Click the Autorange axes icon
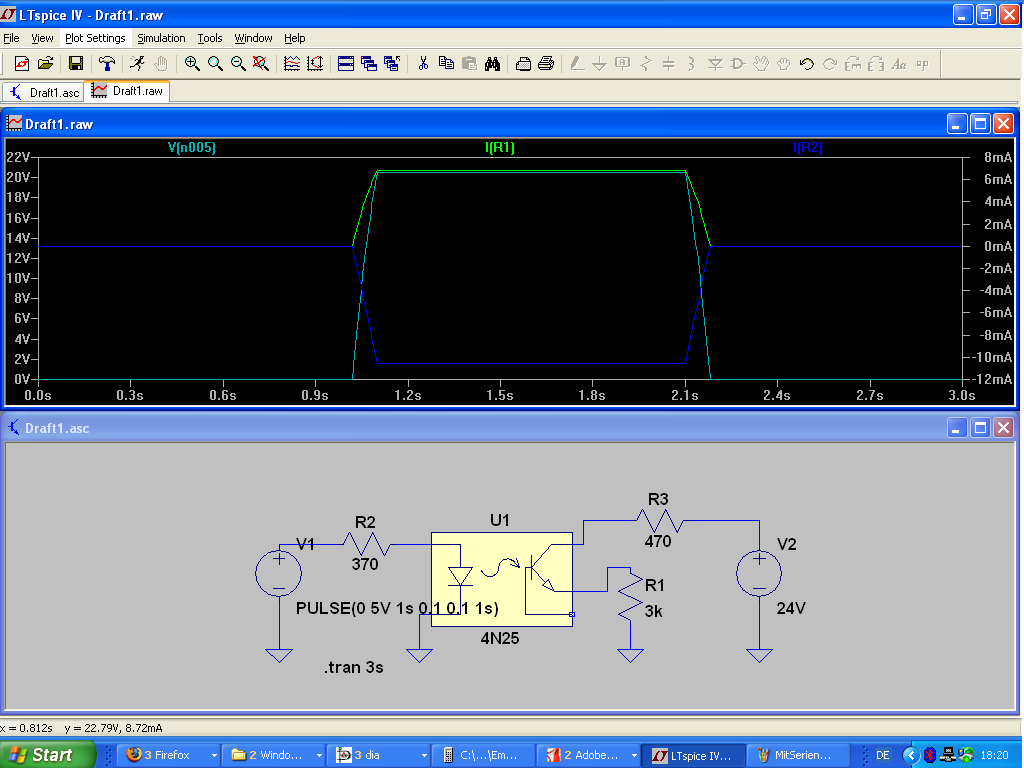 point(315,64)
